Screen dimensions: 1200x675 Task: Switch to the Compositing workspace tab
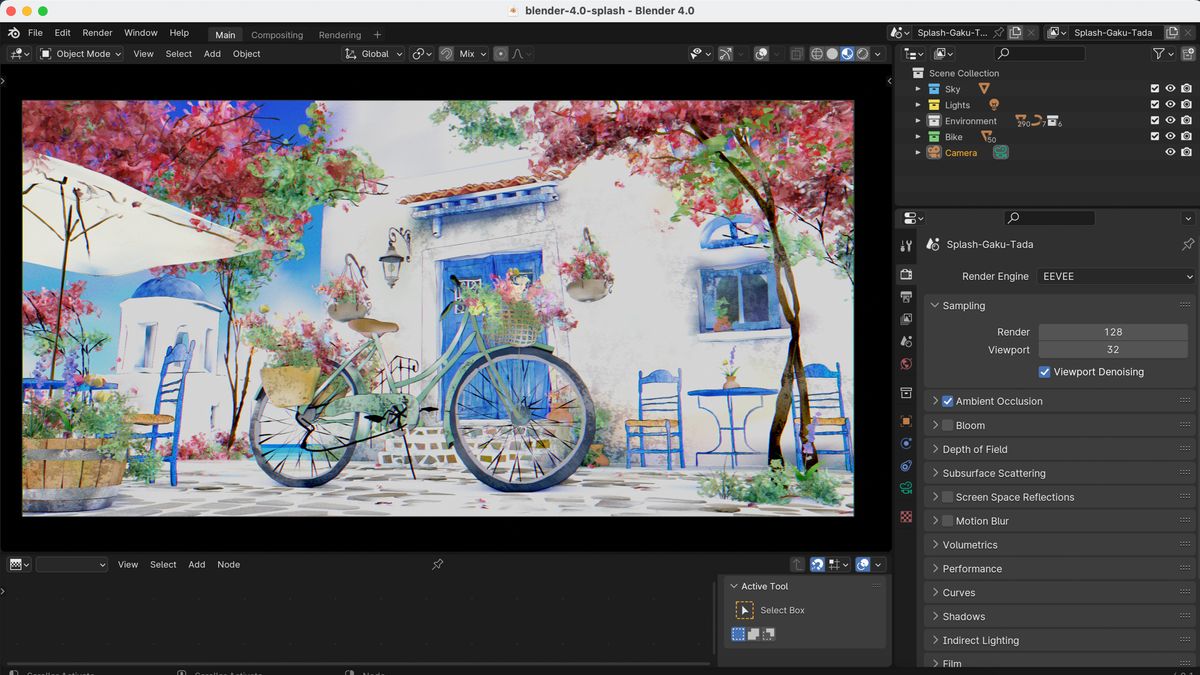click(277, 34)
